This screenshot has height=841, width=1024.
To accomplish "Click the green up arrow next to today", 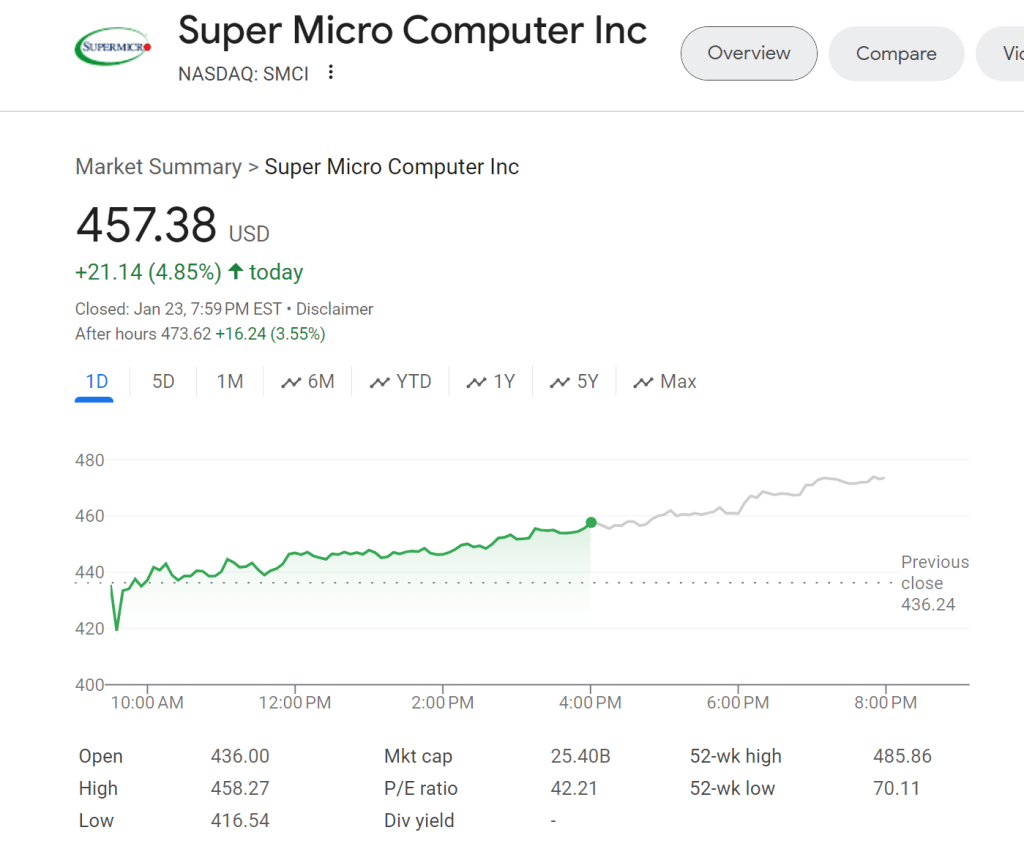I will [235, 272].
